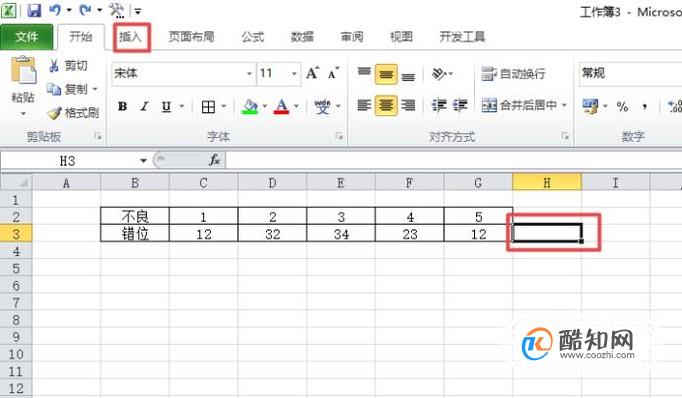Click the Wrap Text icon
Image resolution: width=682 pixels, height=398 pixels.
coord(489,74)
